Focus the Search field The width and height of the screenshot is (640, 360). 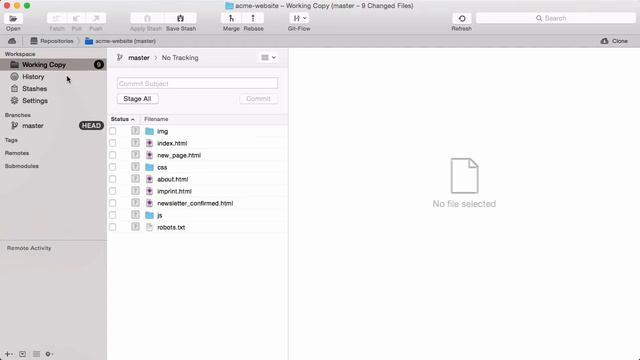(x=556, y=18)
